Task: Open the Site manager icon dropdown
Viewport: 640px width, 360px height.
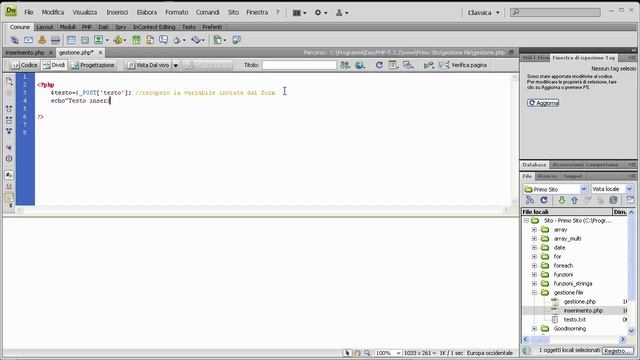Action: tap(342, 13)
